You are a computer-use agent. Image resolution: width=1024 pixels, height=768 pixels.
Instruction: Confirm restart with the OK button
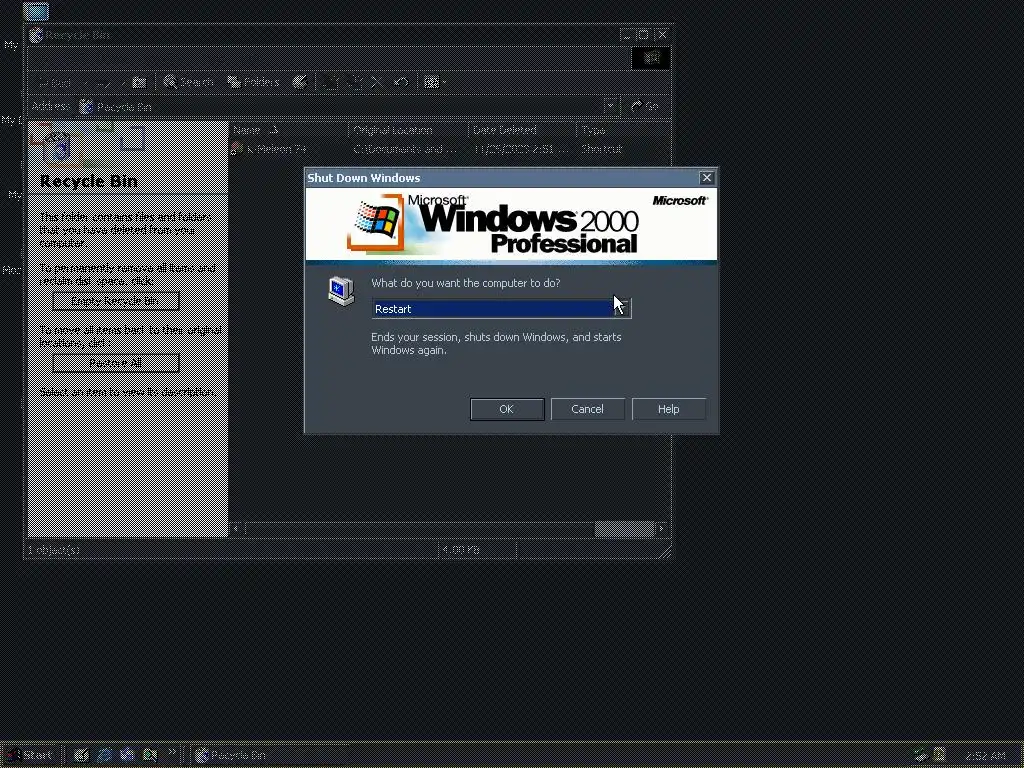click(x=507, y=409)
